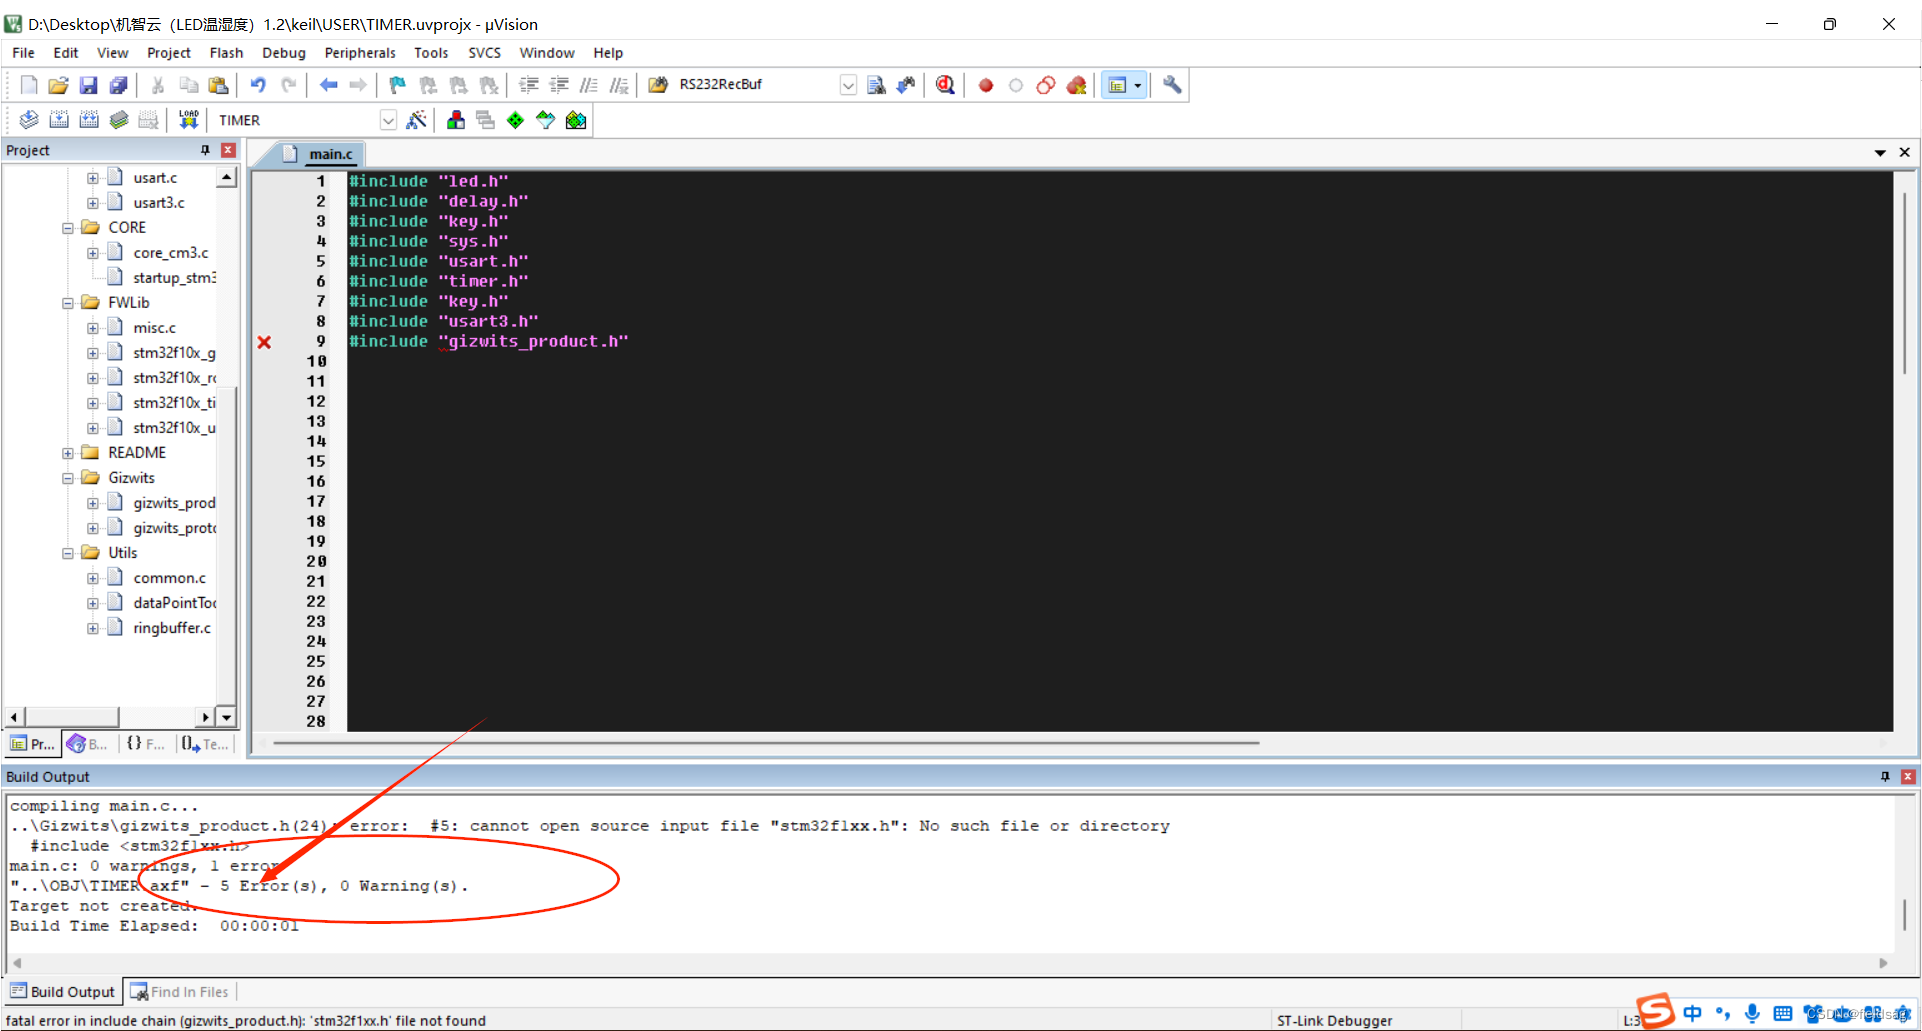The height and width of the screenshot is (1031, 1922).
Task: Open the editor window list arrow
Action: 1879,153
